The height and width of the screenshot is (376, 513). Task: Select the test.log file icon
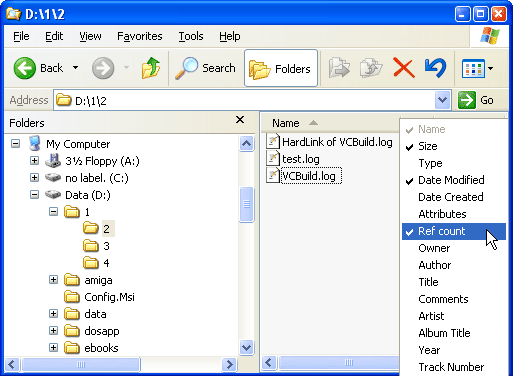273,158
